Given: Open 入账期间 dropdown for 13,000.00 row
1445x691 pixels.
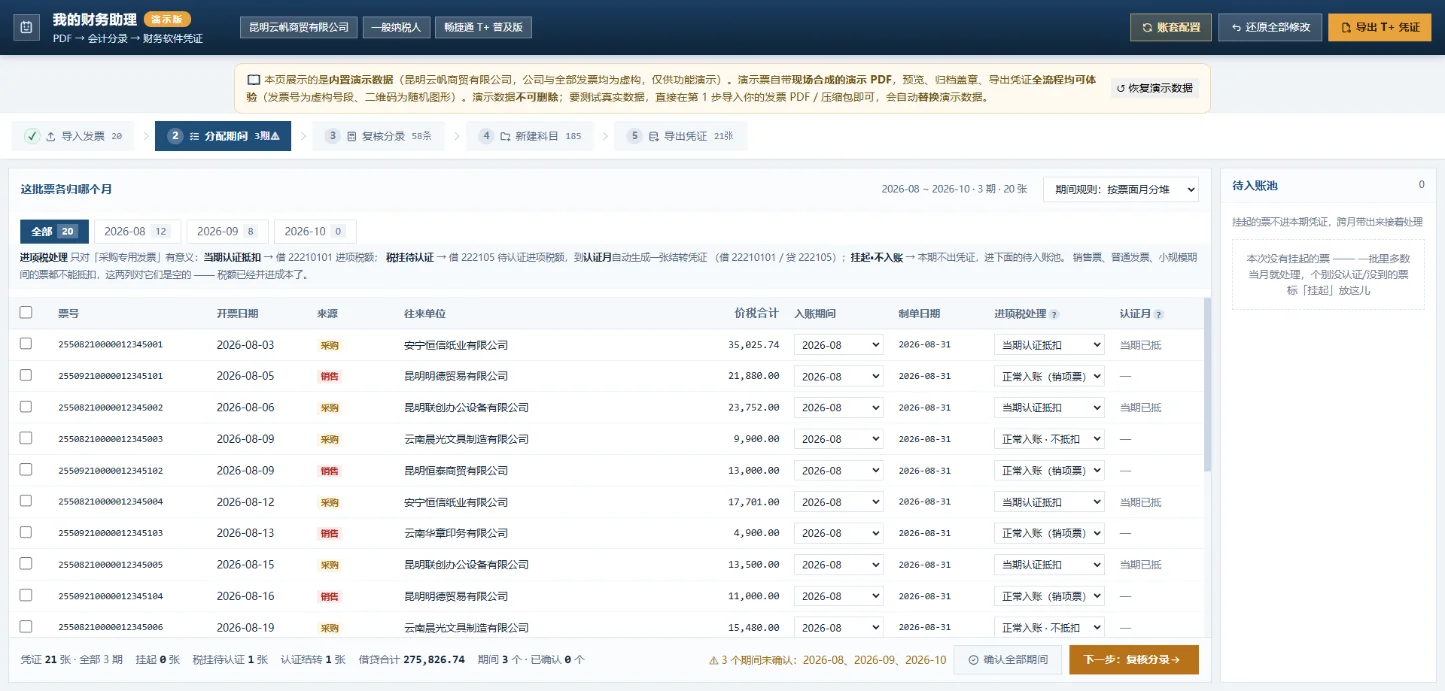Looking at the screenshot, I should pyautogui.click(x=839, y=470).
